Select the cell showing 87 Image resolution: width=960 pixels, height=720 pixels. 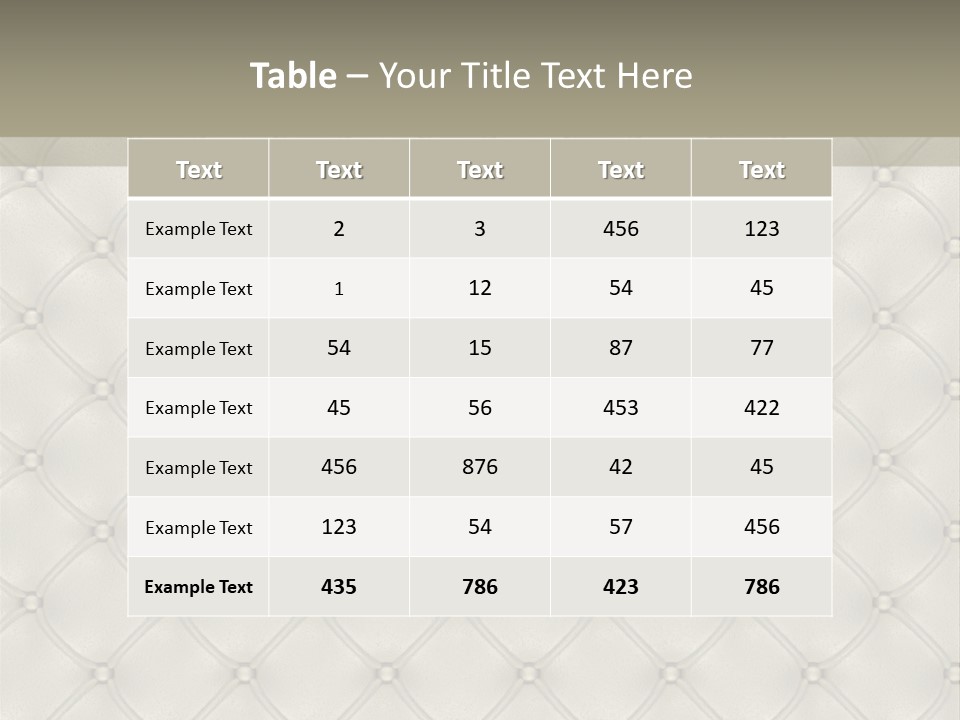pos(621,348)
